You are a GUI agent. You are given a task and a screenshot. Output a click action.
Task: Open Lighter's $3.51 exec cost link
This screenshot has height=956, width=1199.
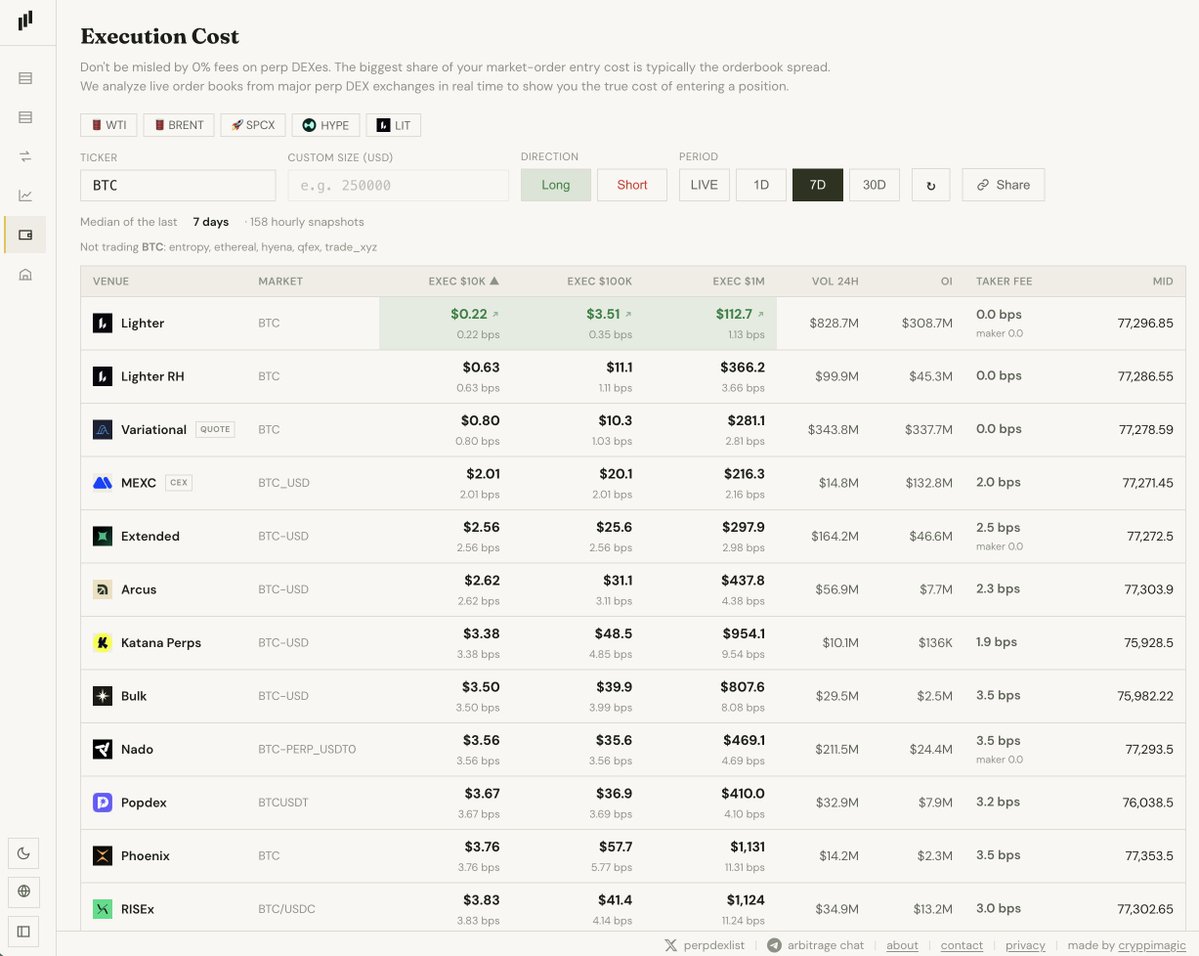(609, 314)
